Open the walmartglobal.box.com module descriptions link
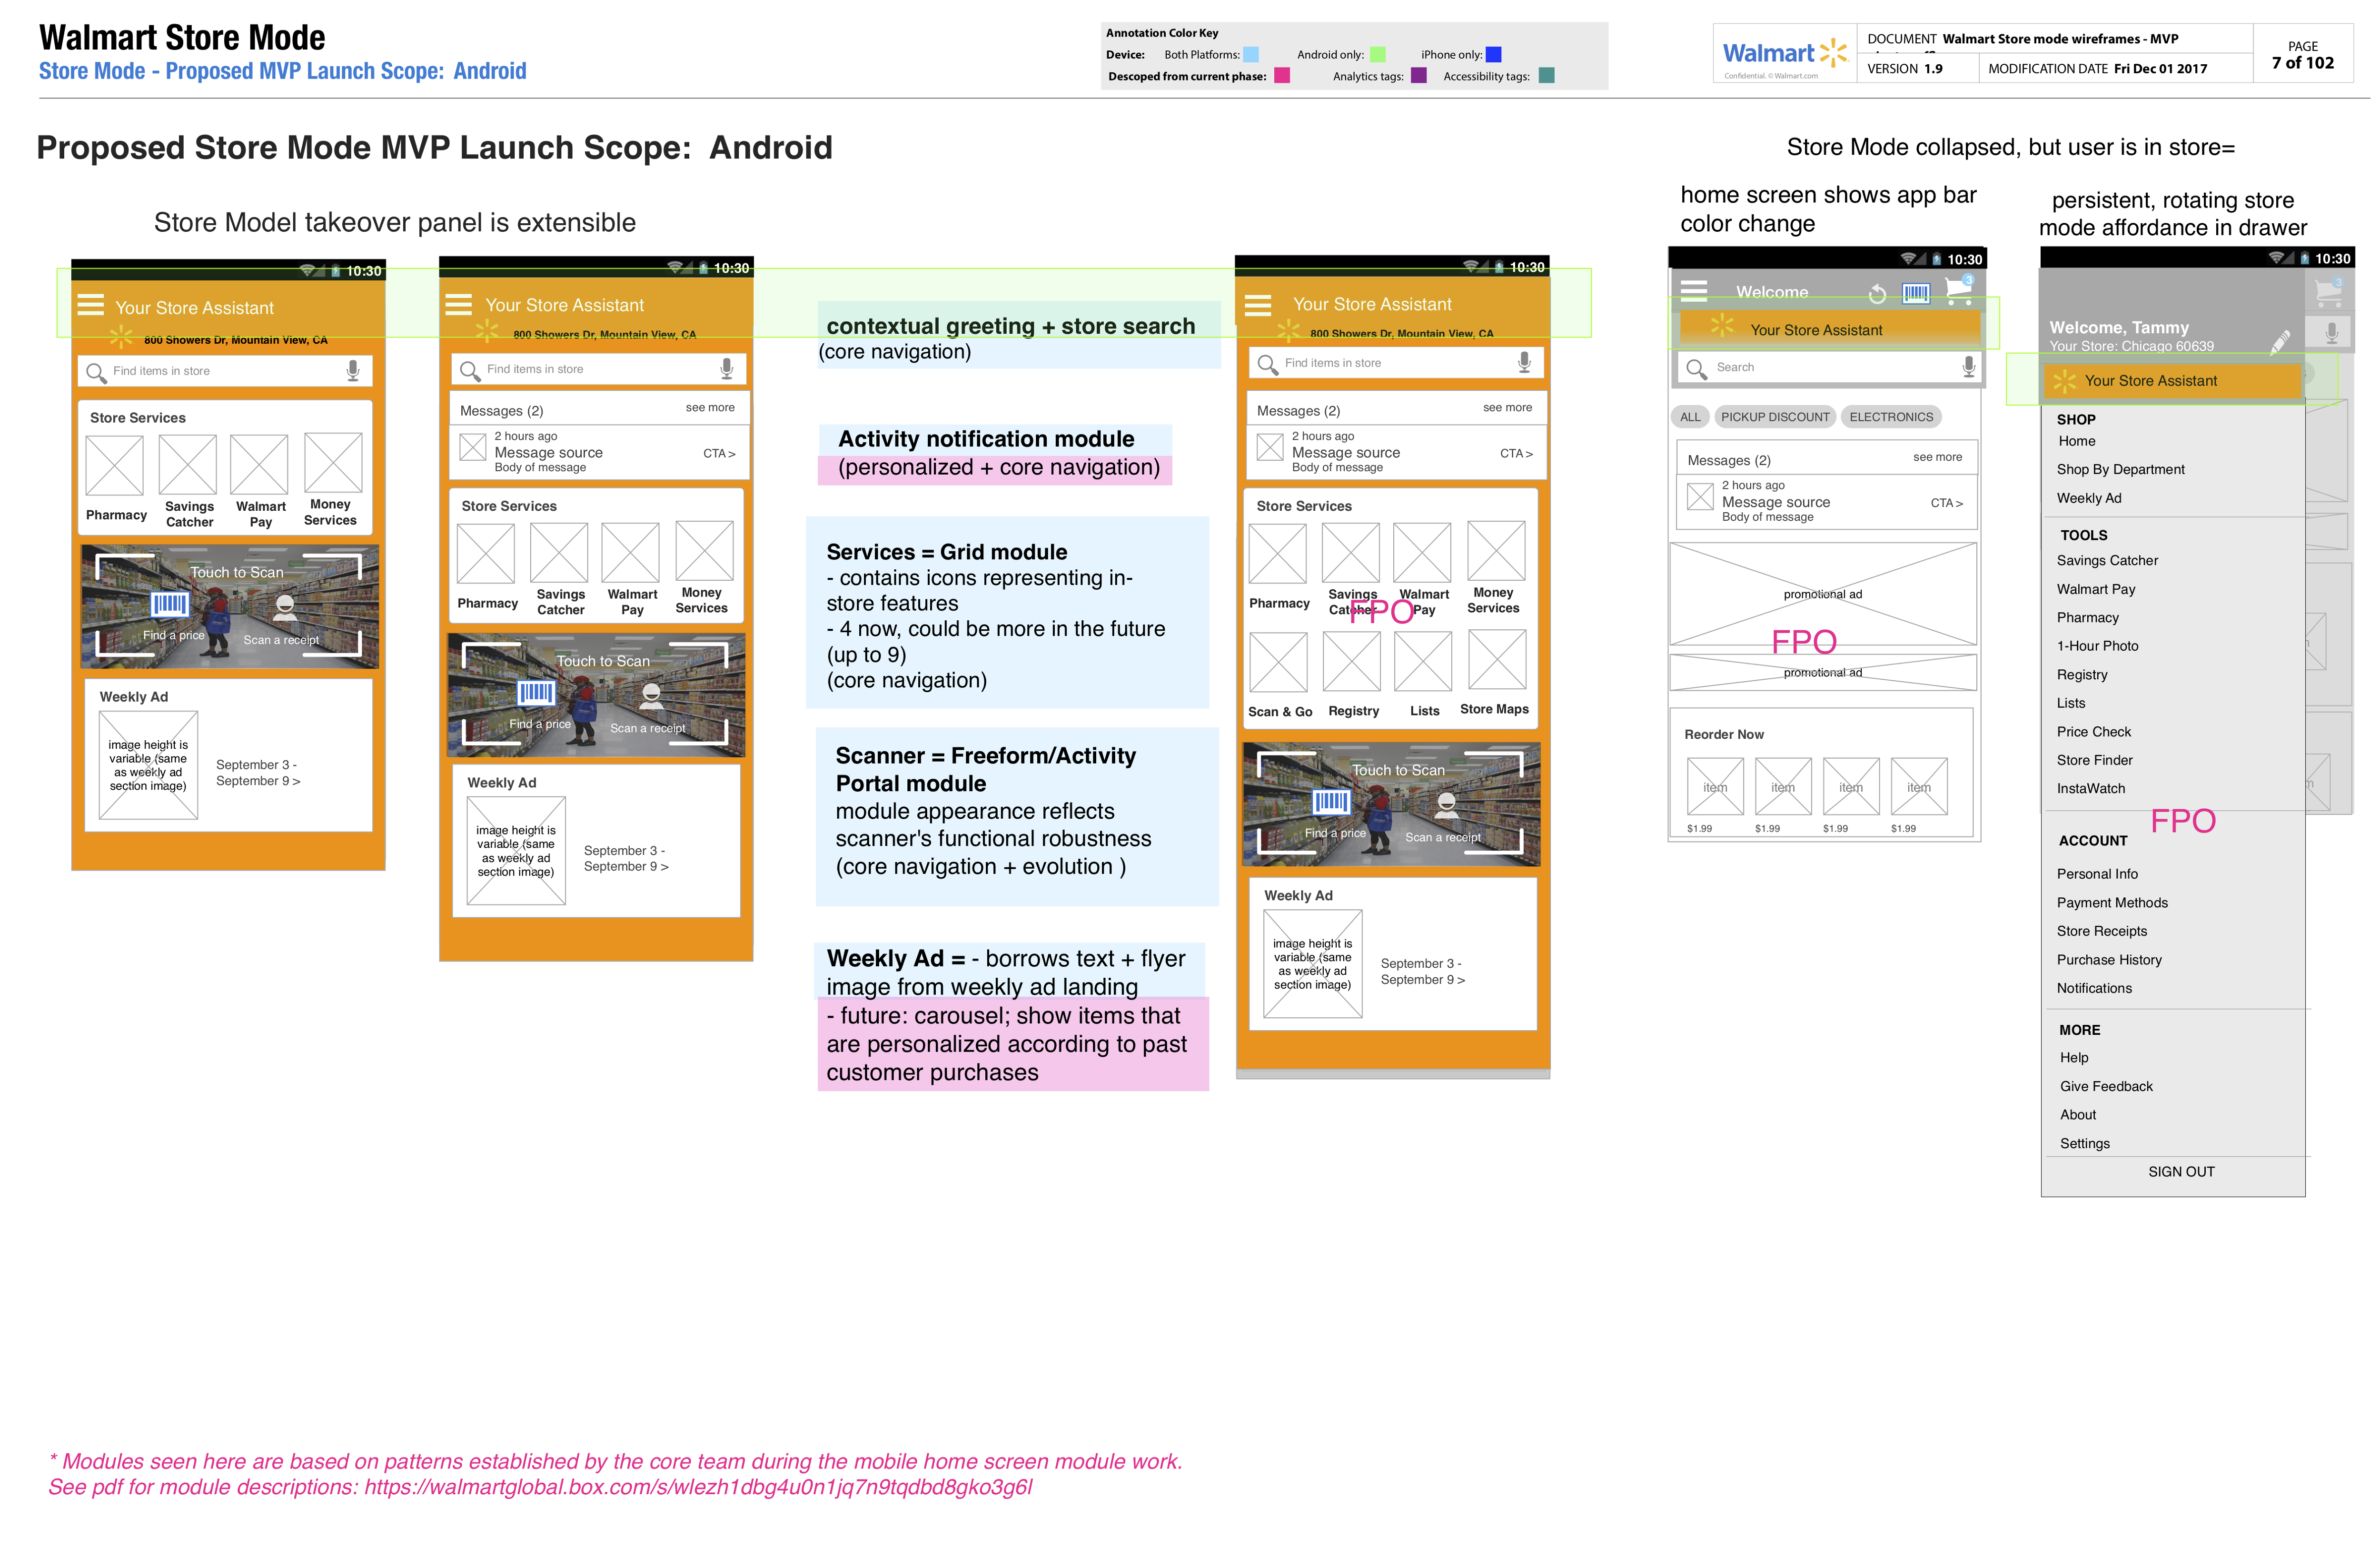Image resolution: width=2380 pixels, height=1548 pixels. [x=698, y=1488]
